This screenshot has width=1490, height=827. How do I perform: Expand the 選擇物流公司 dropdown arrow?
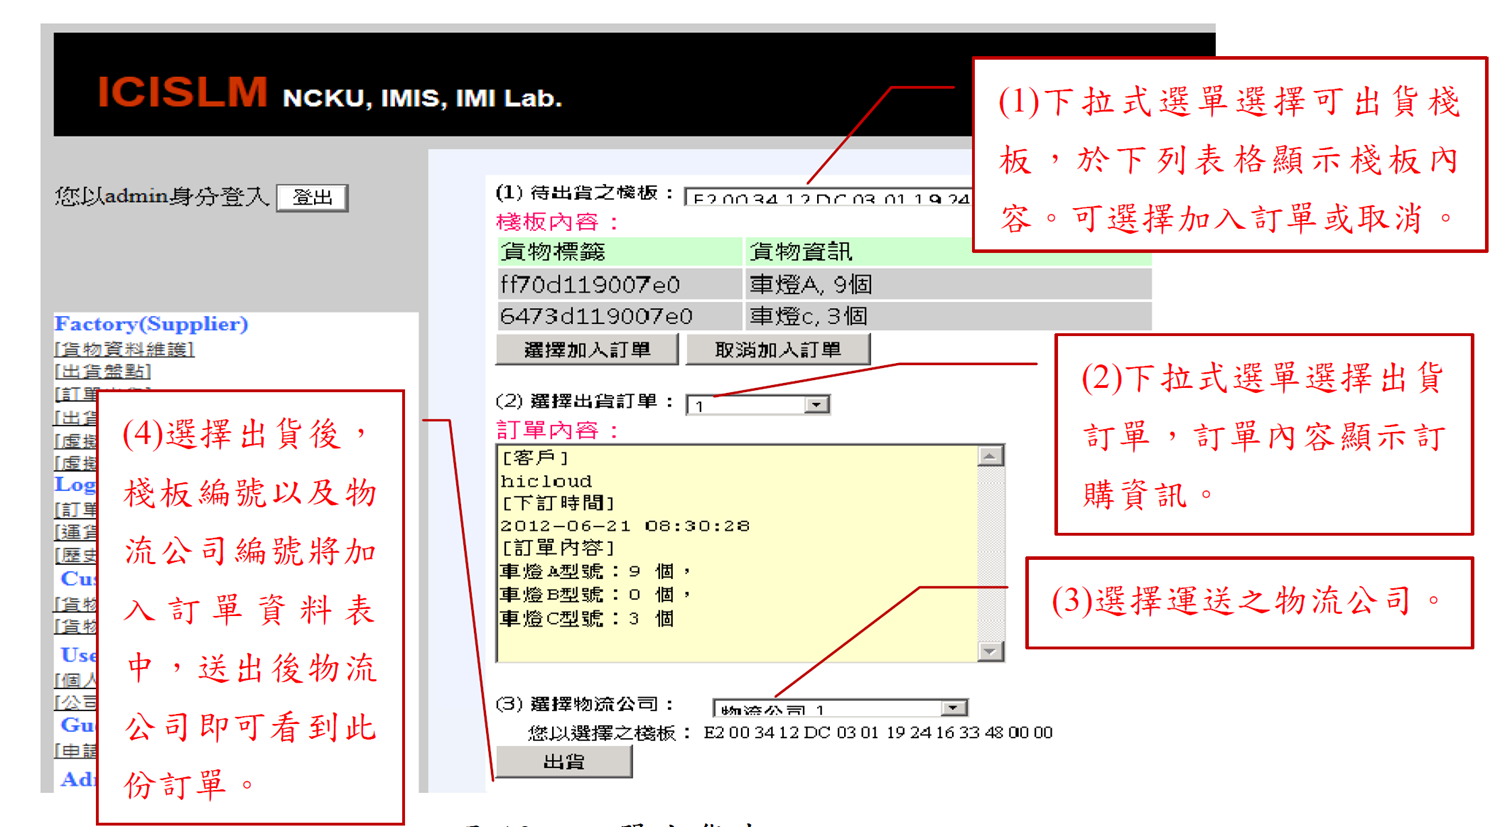pos(954,708)
